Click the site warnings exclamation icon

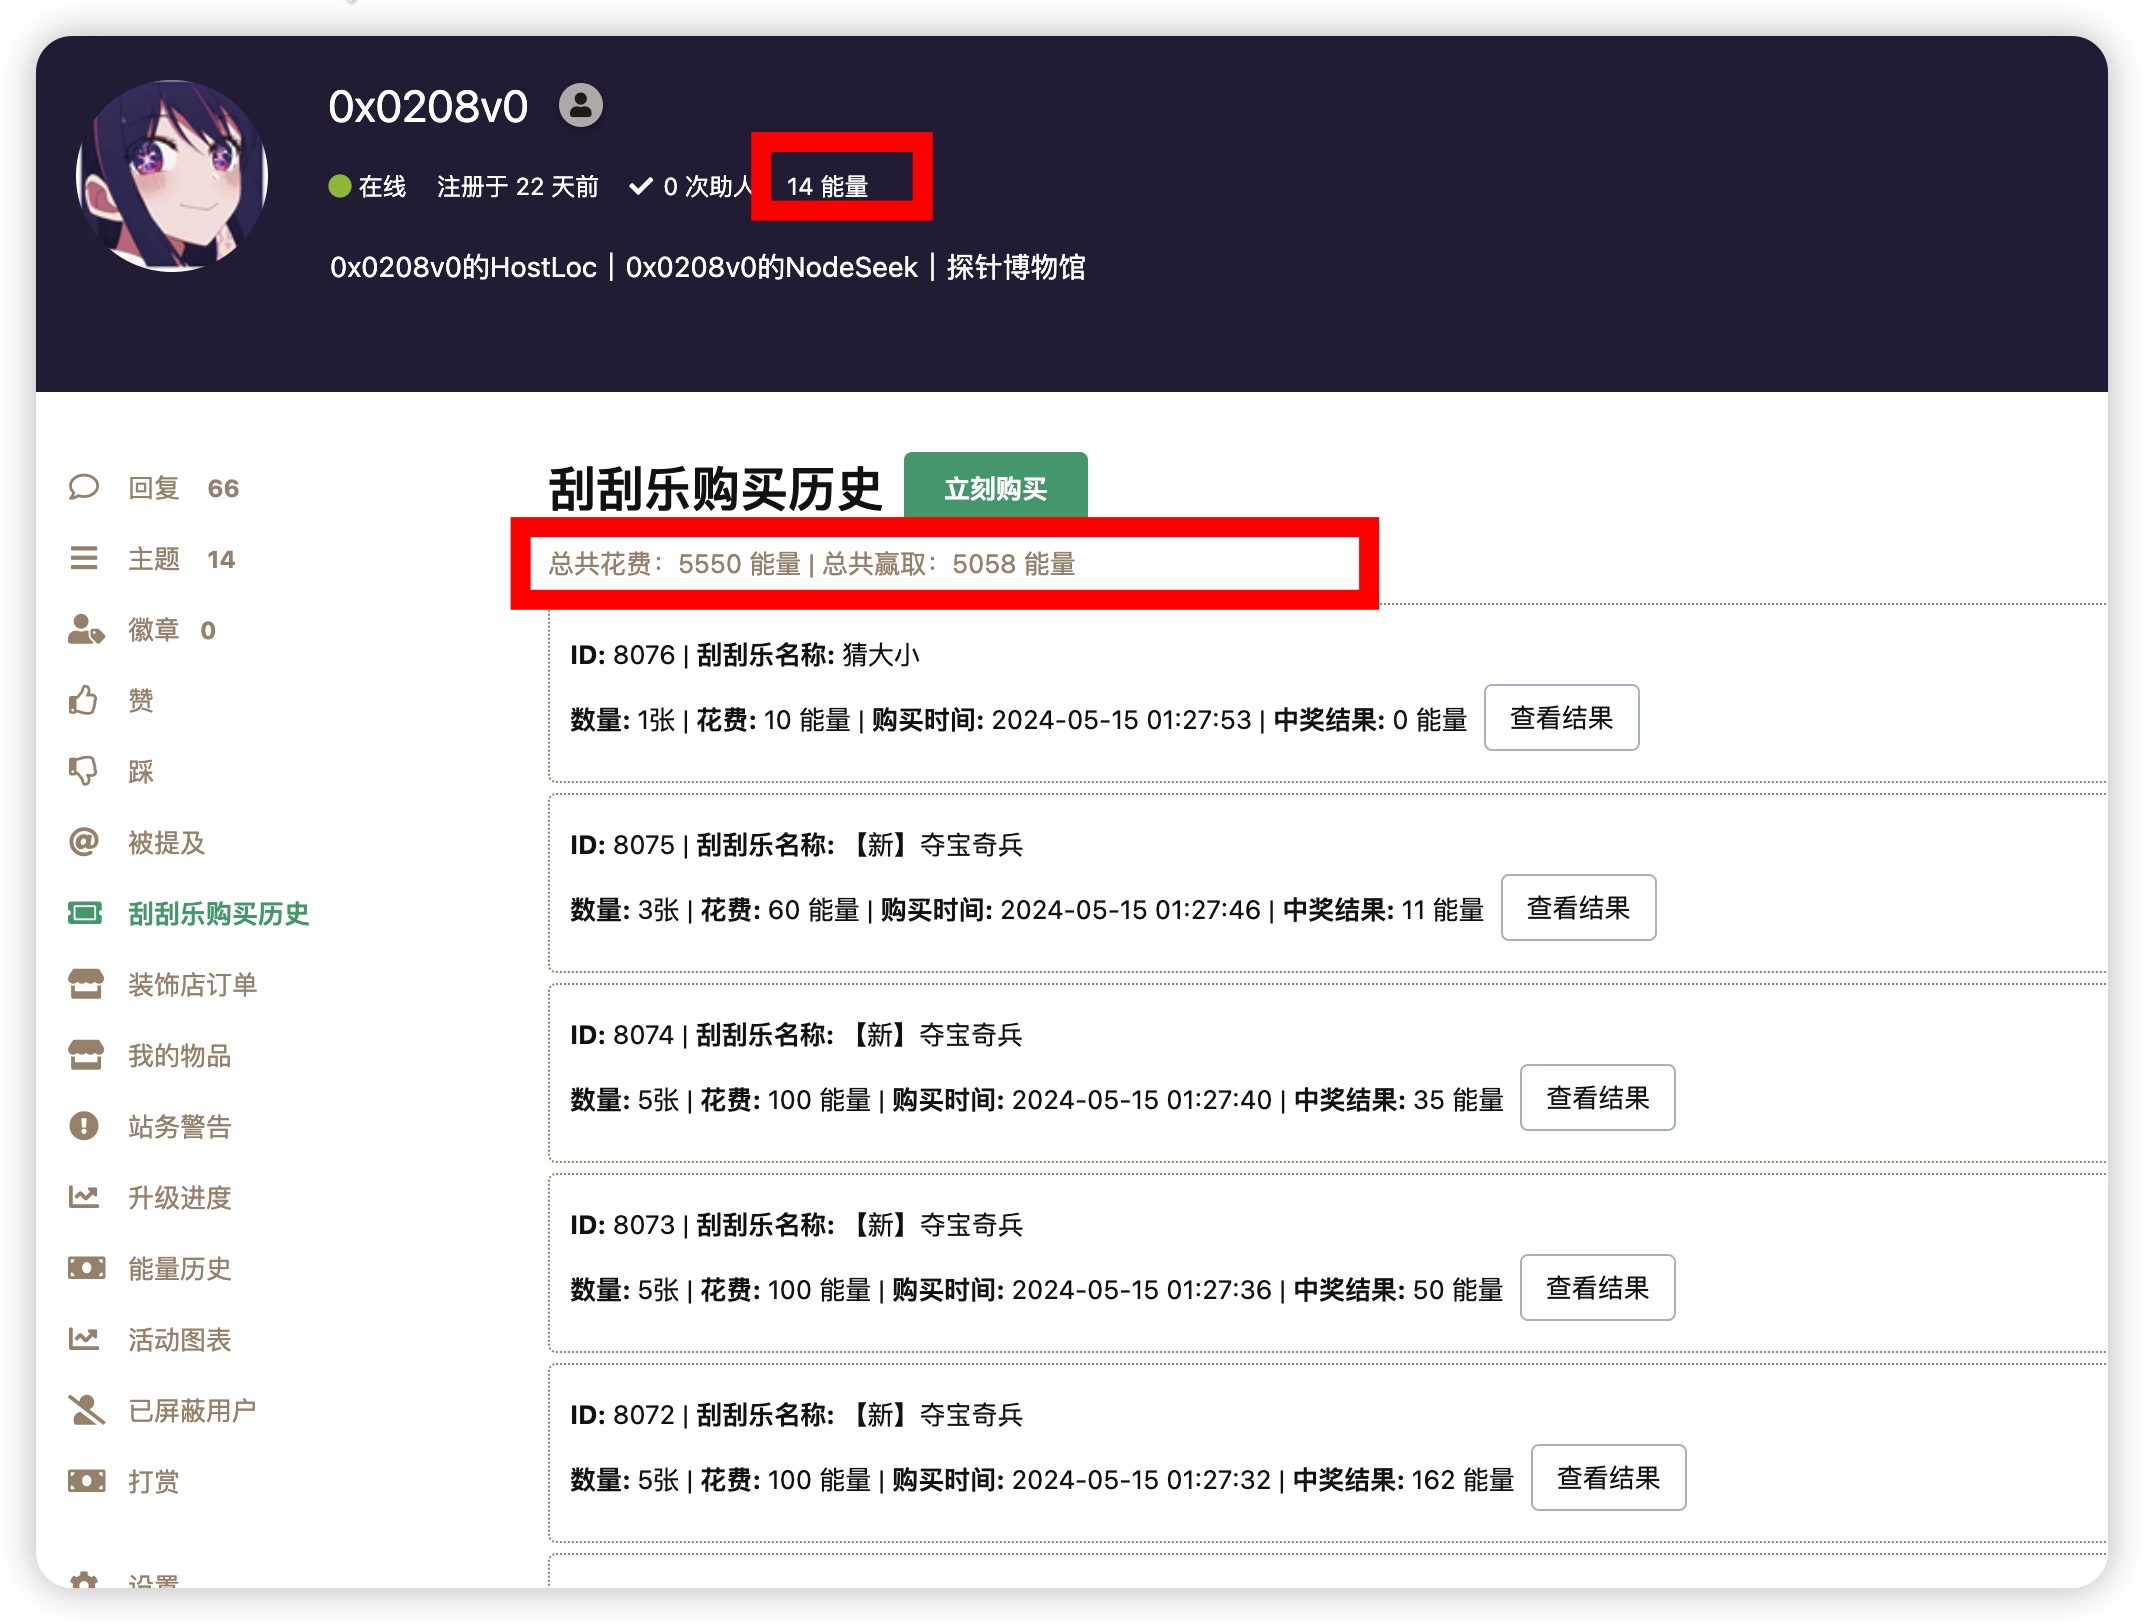(84, 1126)
